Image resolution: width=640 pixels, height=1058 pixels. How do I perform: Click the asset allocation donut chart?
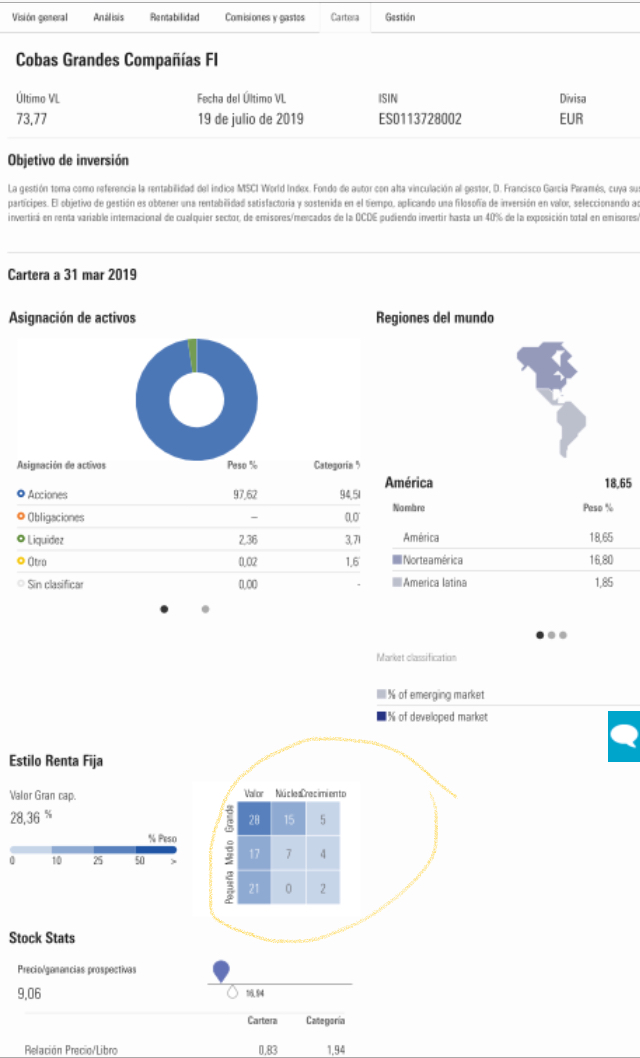click(x=197, y=399)
